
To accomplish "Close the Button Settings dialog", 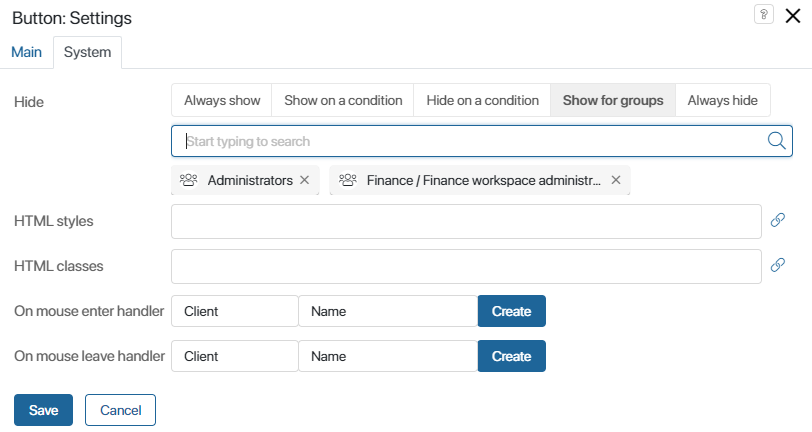I will click(x=794, y=15).
